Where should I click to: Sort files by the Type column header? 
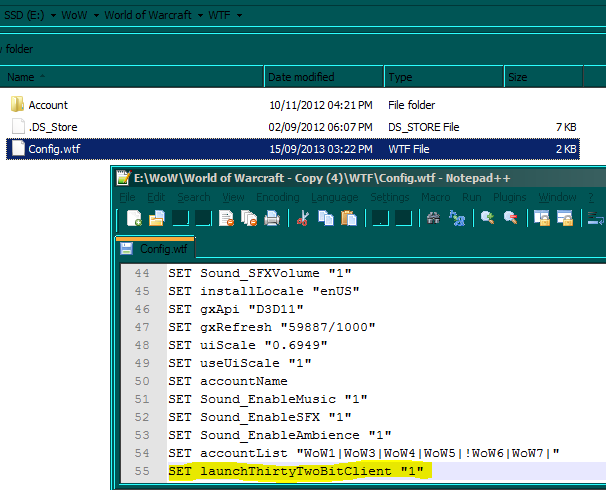click(x=444, y=77)
